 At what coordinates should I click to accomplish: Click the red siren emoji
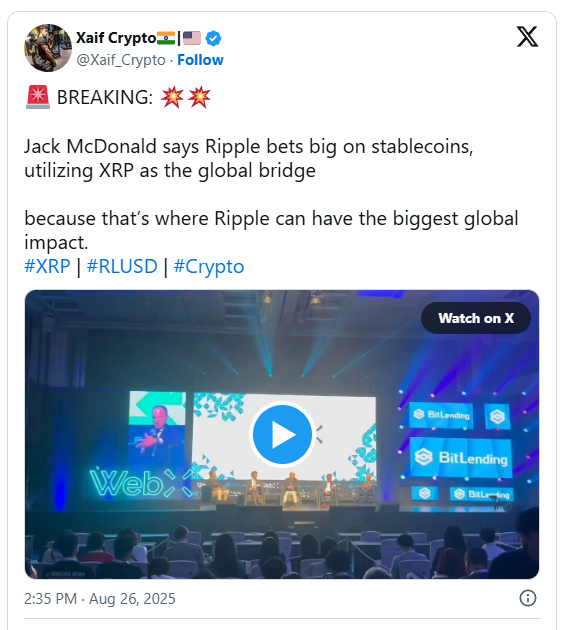(x=38, y=97)
